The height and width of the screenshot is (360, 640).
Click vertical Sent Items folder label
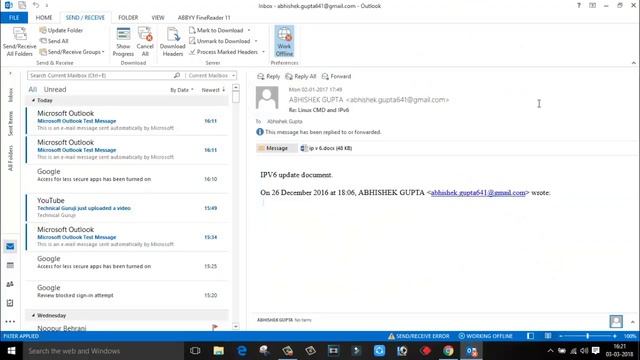(11, 123)
